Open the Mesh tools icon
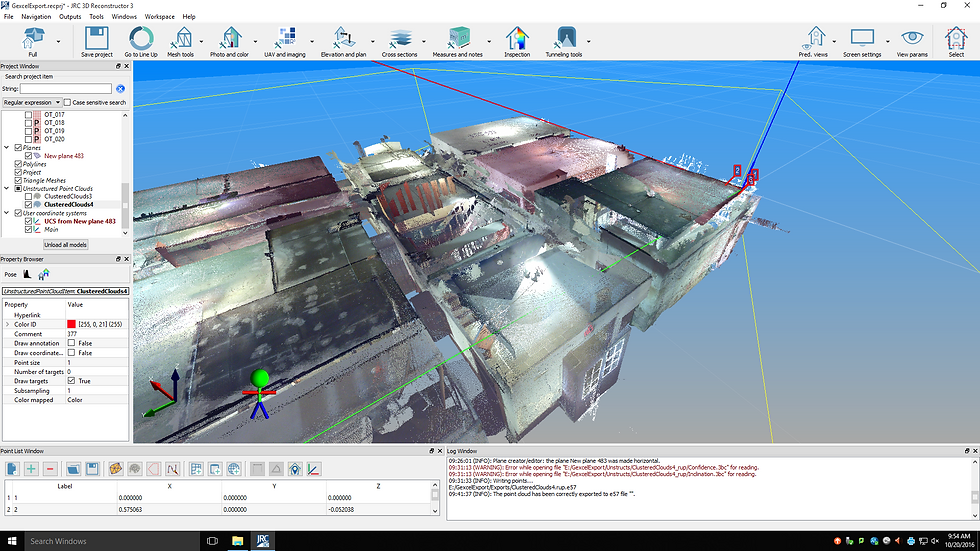The image size is (980, 551). pos(181,38)
